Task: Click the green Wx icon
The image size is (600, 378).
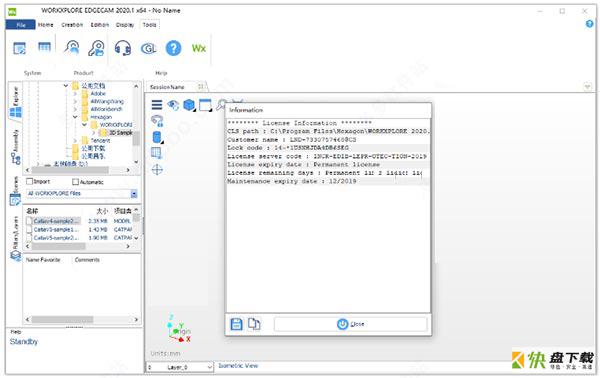Action: (199, 49)
